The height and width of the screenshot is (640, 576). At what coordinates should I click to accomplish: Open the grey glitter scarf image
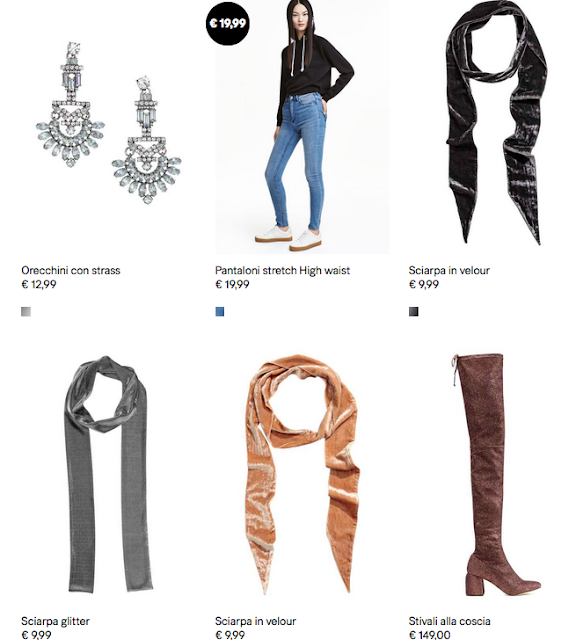[x=109, y=475]
